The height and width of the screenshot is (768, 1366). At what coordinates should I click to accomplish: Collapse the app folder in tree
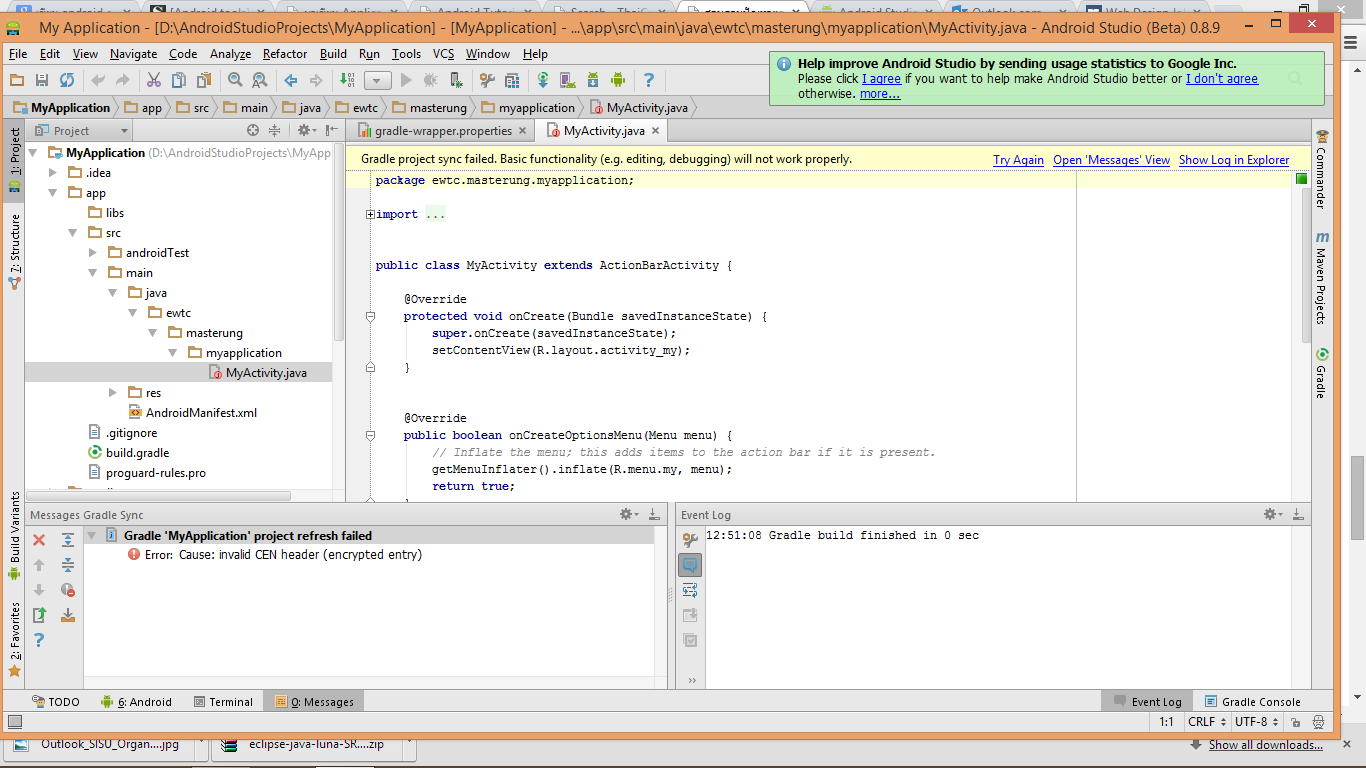pos(53,193)
